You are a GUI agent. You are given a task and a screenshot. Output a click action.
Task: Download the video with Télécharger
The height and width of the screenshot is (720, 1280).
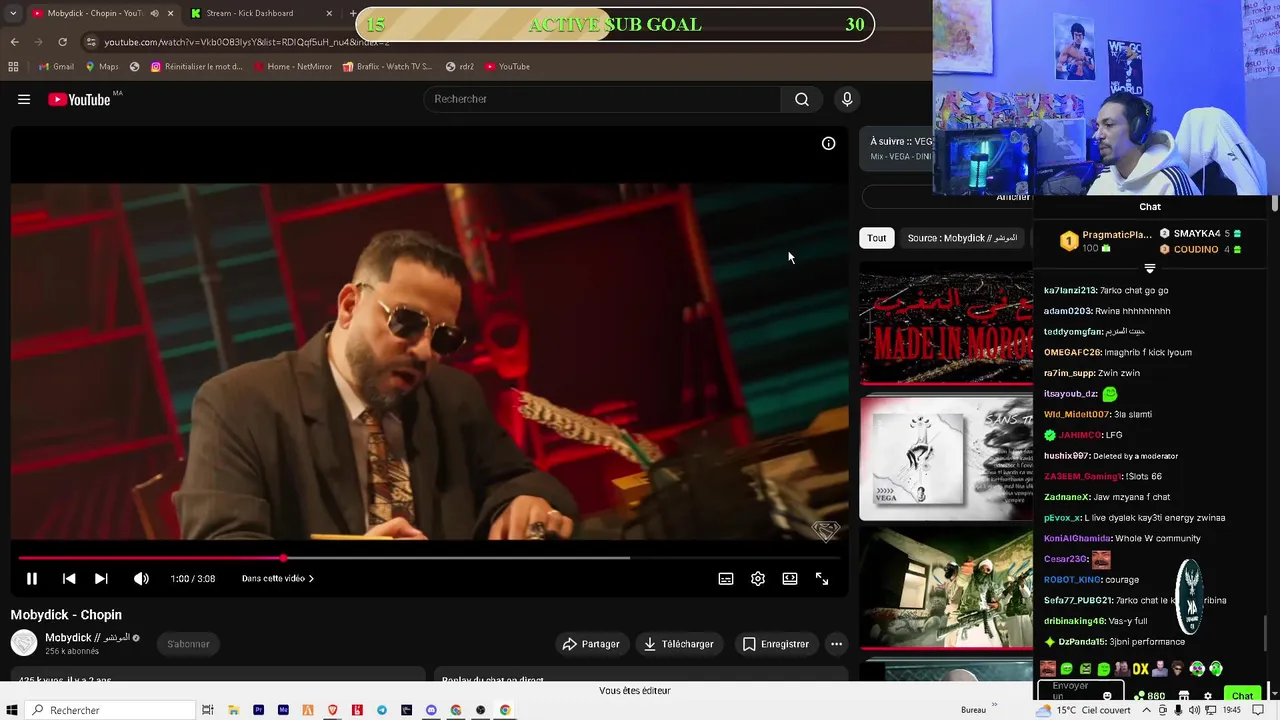pyautogui.click(x=679, y=644)
